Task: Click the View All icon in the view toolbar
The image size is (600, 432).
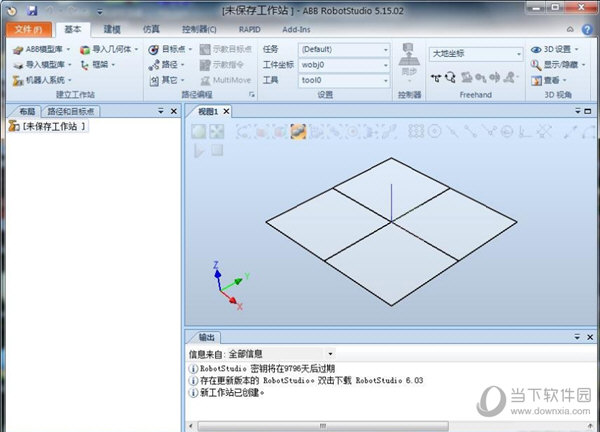Action: (x=199, y=132)
